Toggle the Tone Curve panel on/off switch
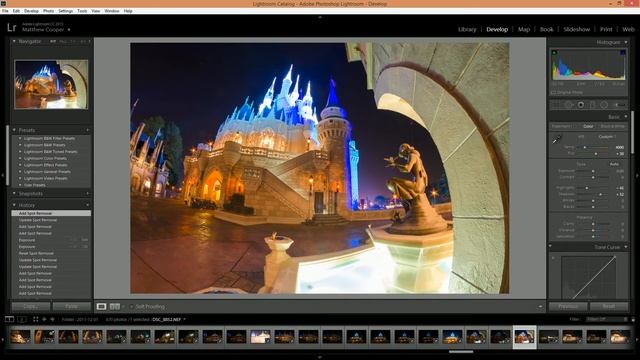This screenshot has width=640, height=360. pyautogui.click(x=551, y=247)
